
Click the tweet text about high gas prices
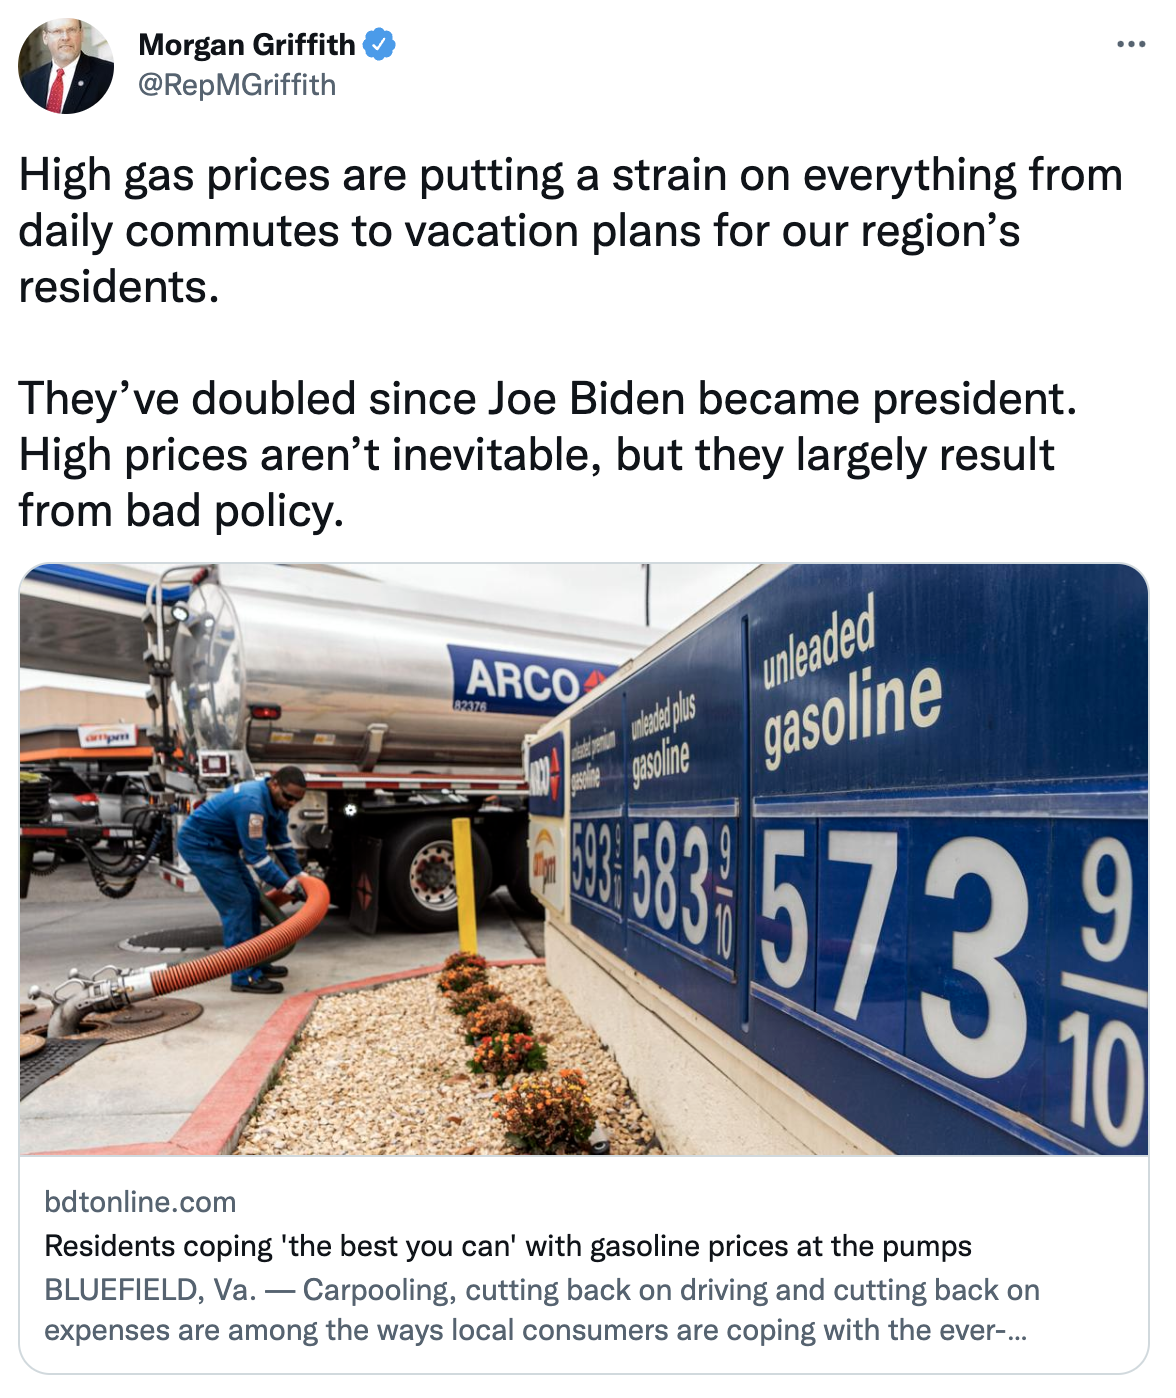570,230
